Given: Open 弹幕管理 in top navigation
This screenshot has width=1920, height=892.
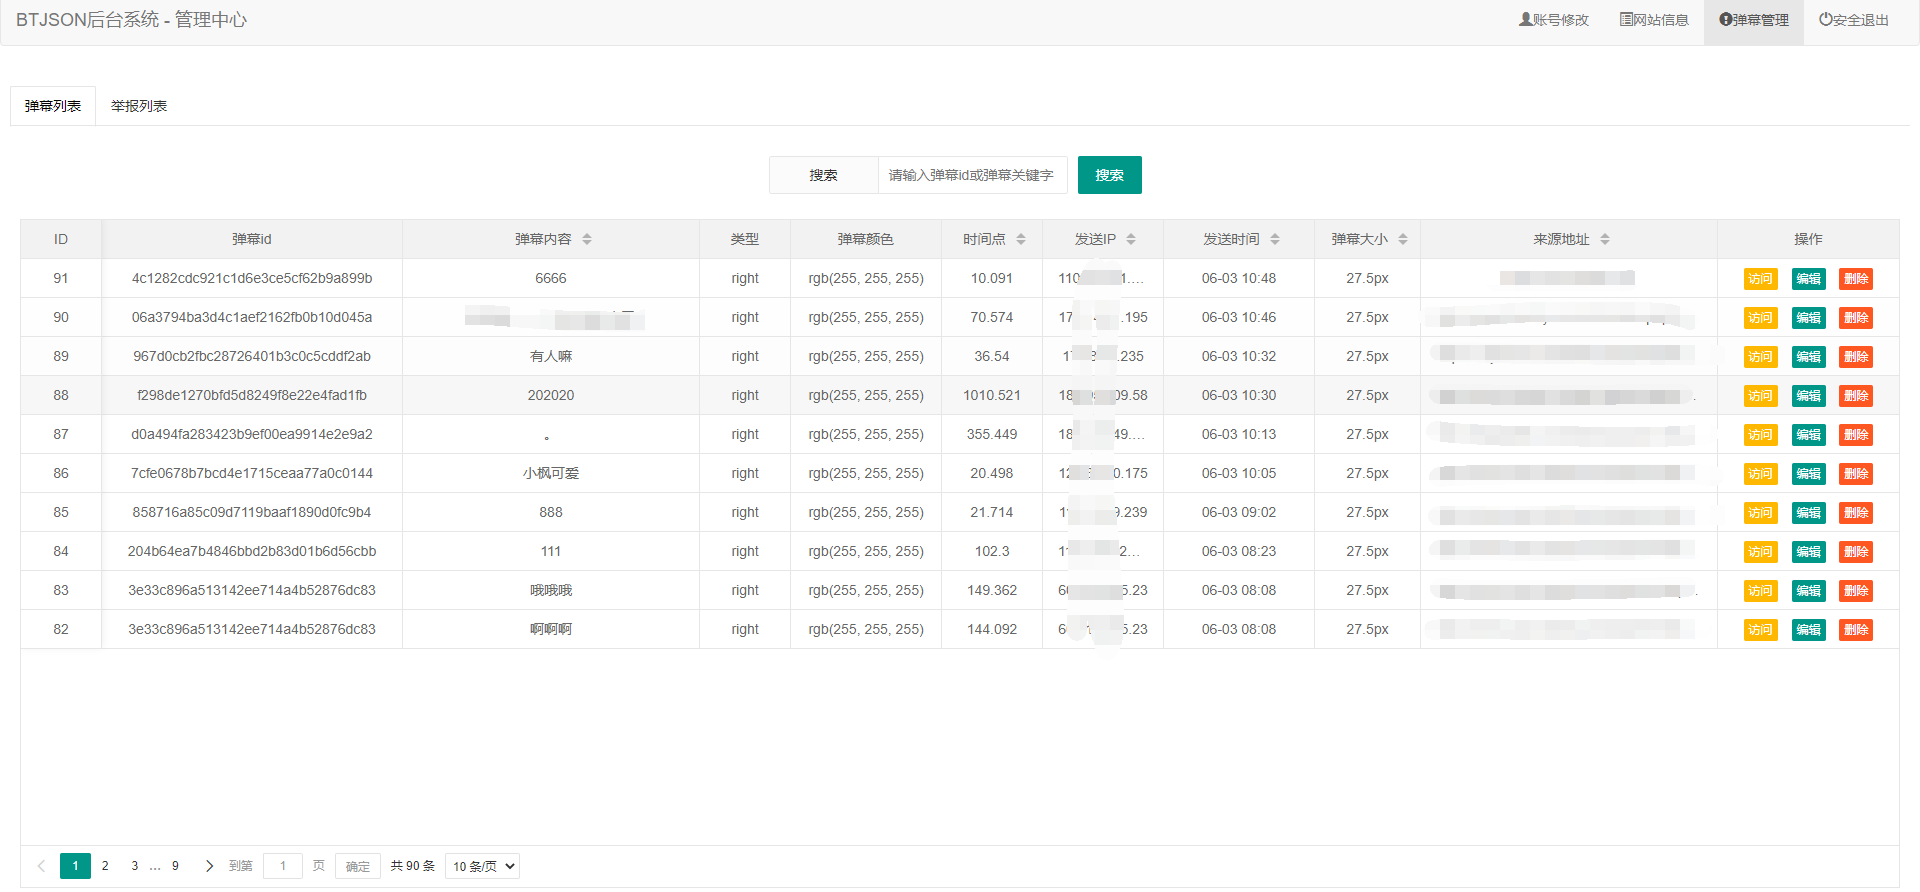Looking at the screenshot, I should click(1754, 20).
